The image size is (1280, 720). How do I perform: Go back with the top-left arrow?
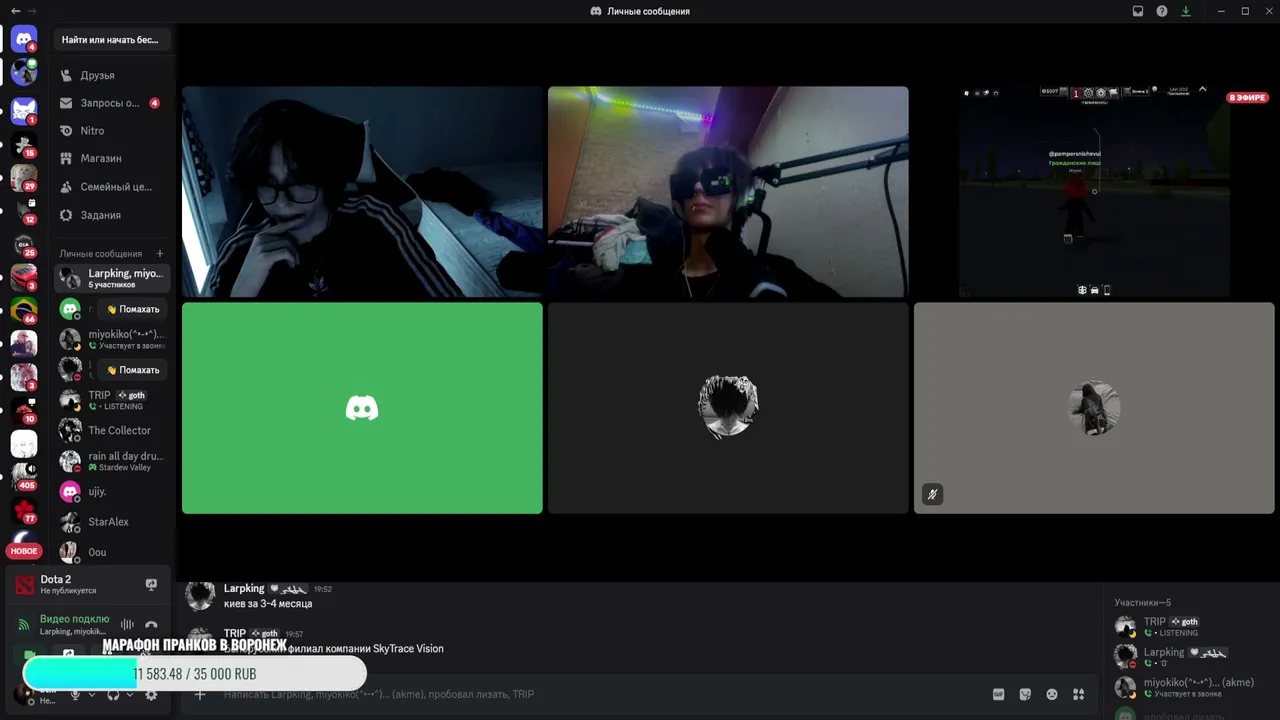click(x=15, y=11)
